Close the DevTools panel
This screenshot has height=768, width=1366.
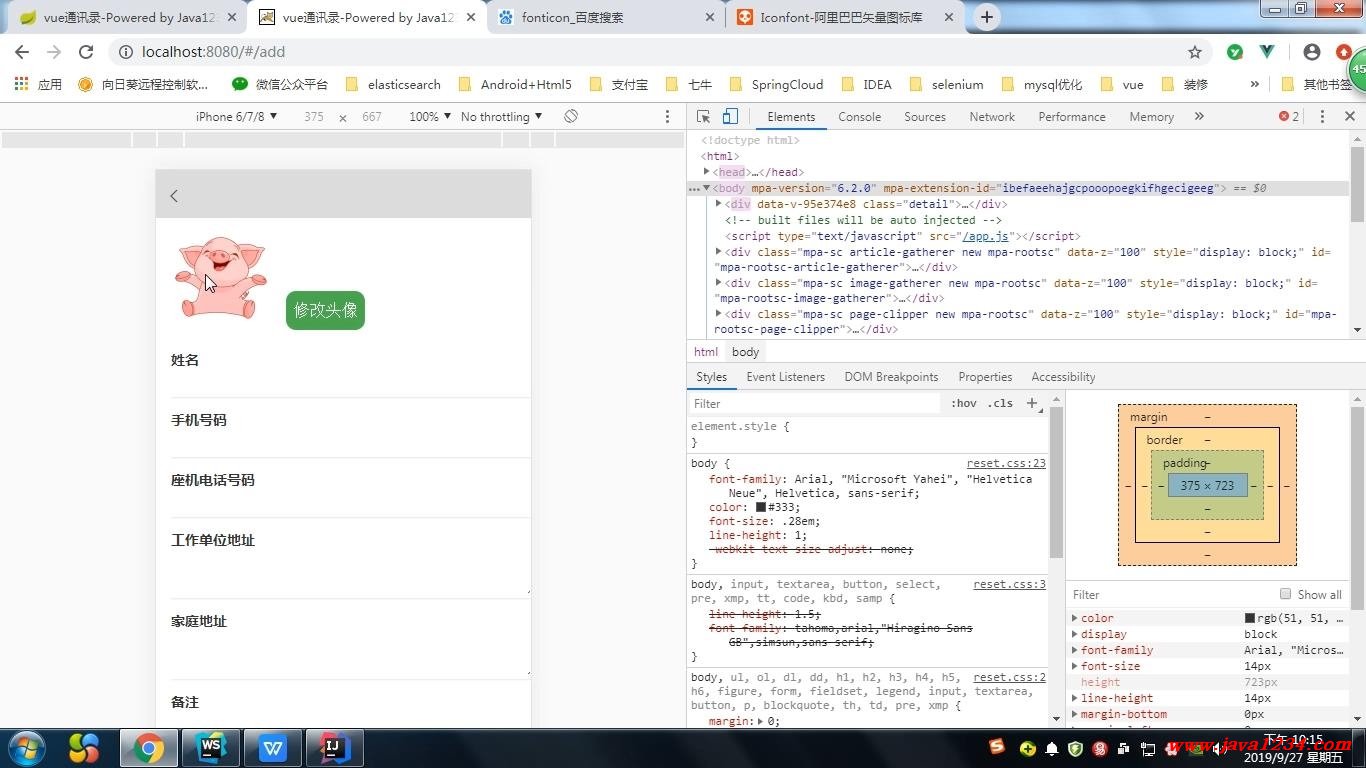tap(1349, 116)
